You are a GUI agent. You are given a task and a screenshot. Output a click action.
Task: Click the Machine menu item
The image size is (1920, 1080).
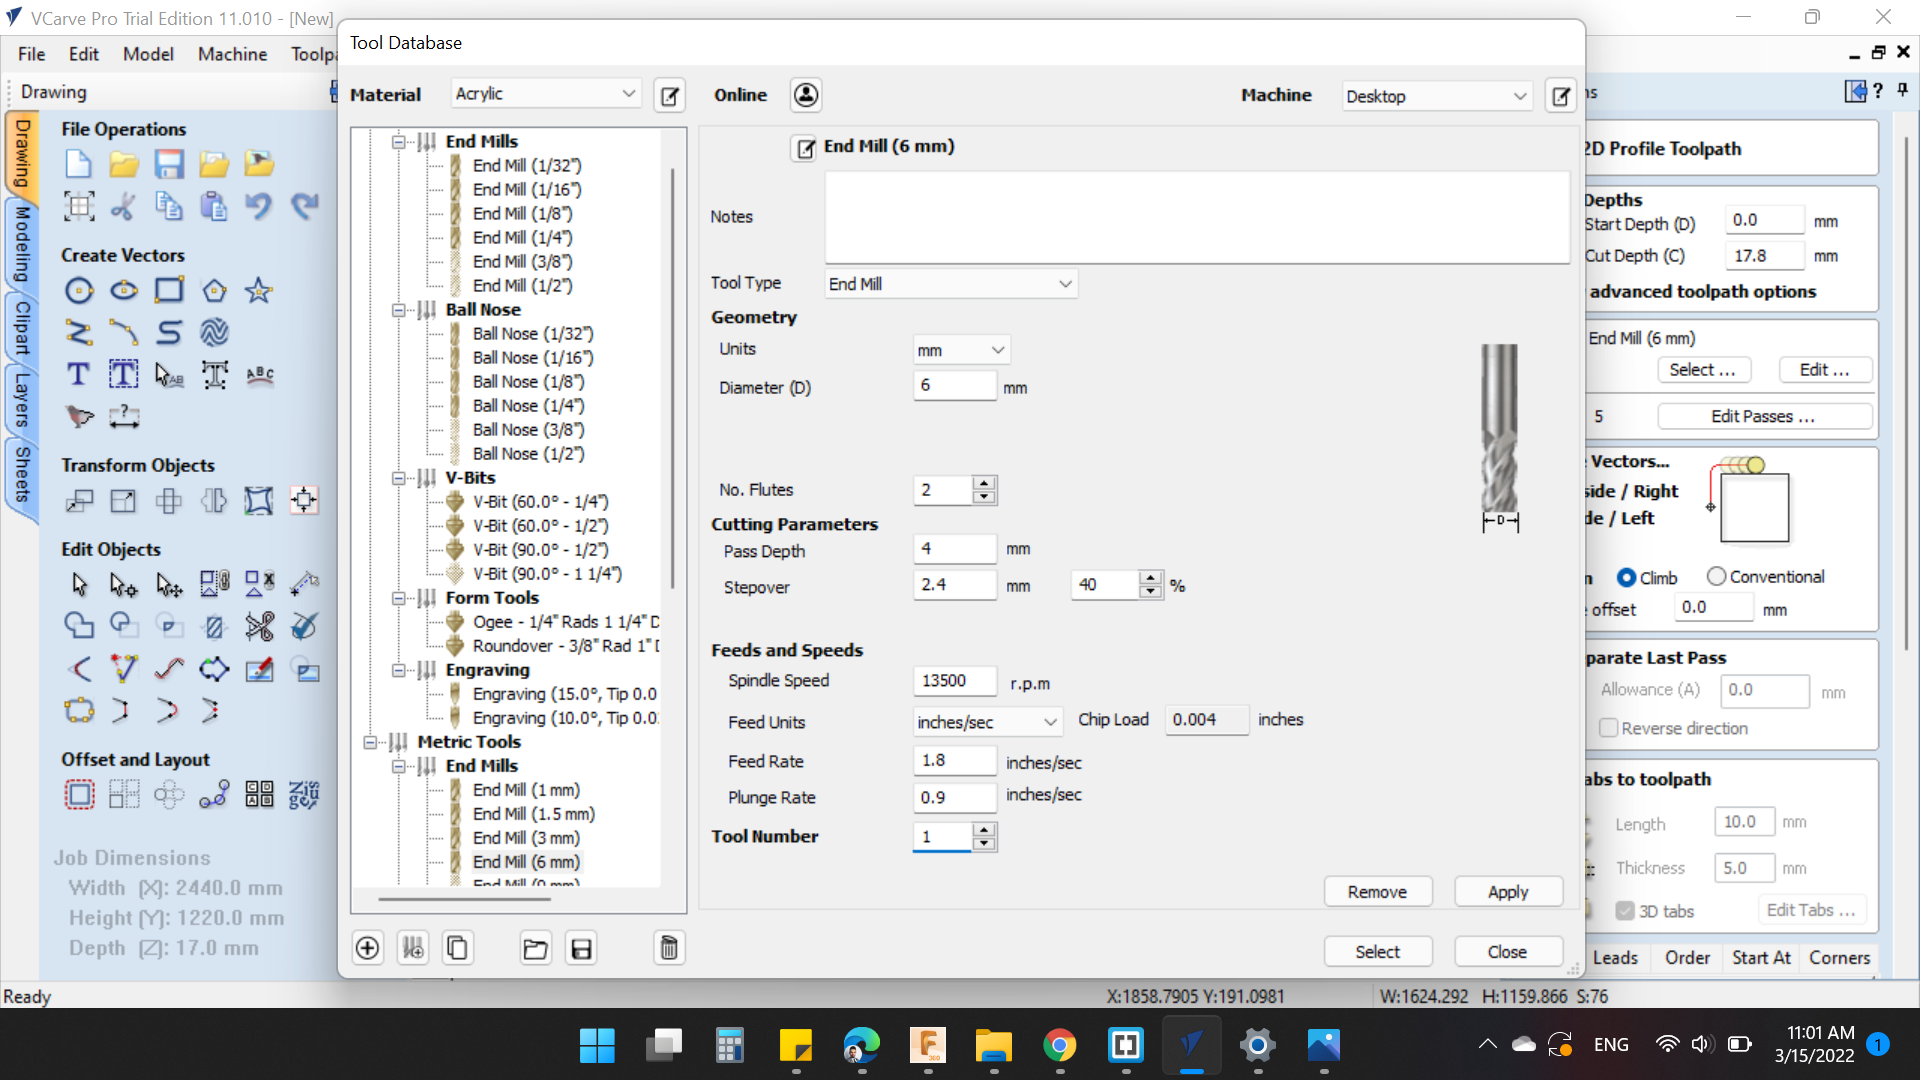[x=232, y=55]
